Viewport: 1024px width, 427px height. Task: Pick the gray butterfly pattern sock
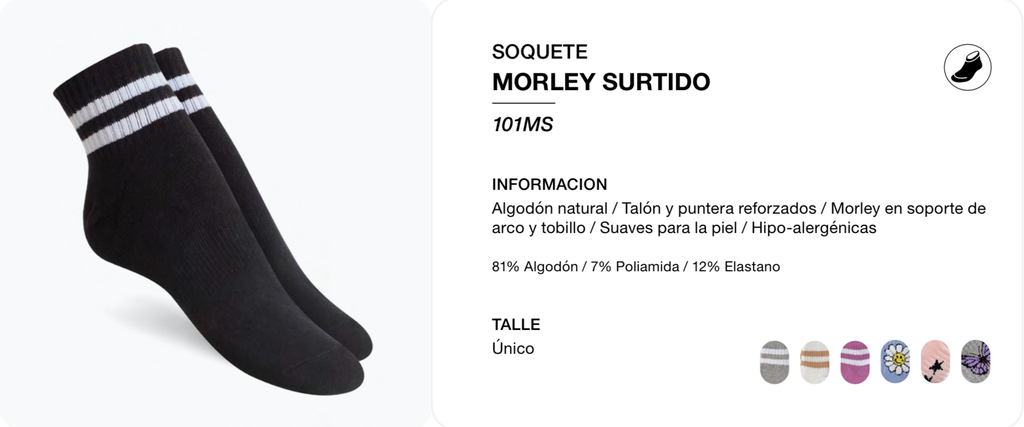click(976, 361)
